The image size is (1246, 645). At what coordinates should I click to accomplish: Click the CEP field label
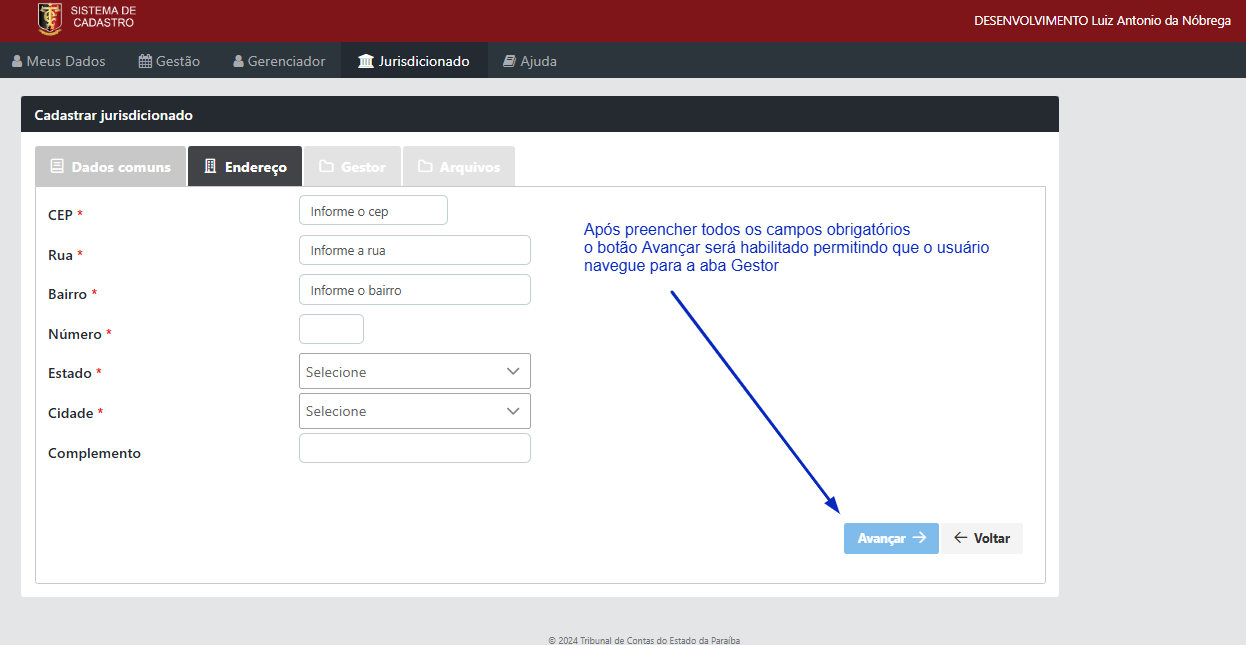click(x=60, y=215)
